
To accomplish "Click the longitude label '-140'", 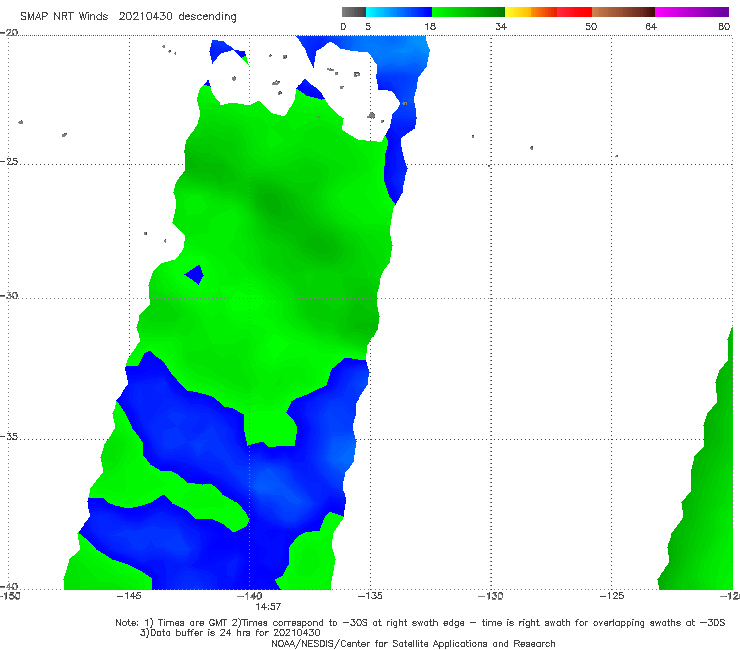I will (250, 596).
